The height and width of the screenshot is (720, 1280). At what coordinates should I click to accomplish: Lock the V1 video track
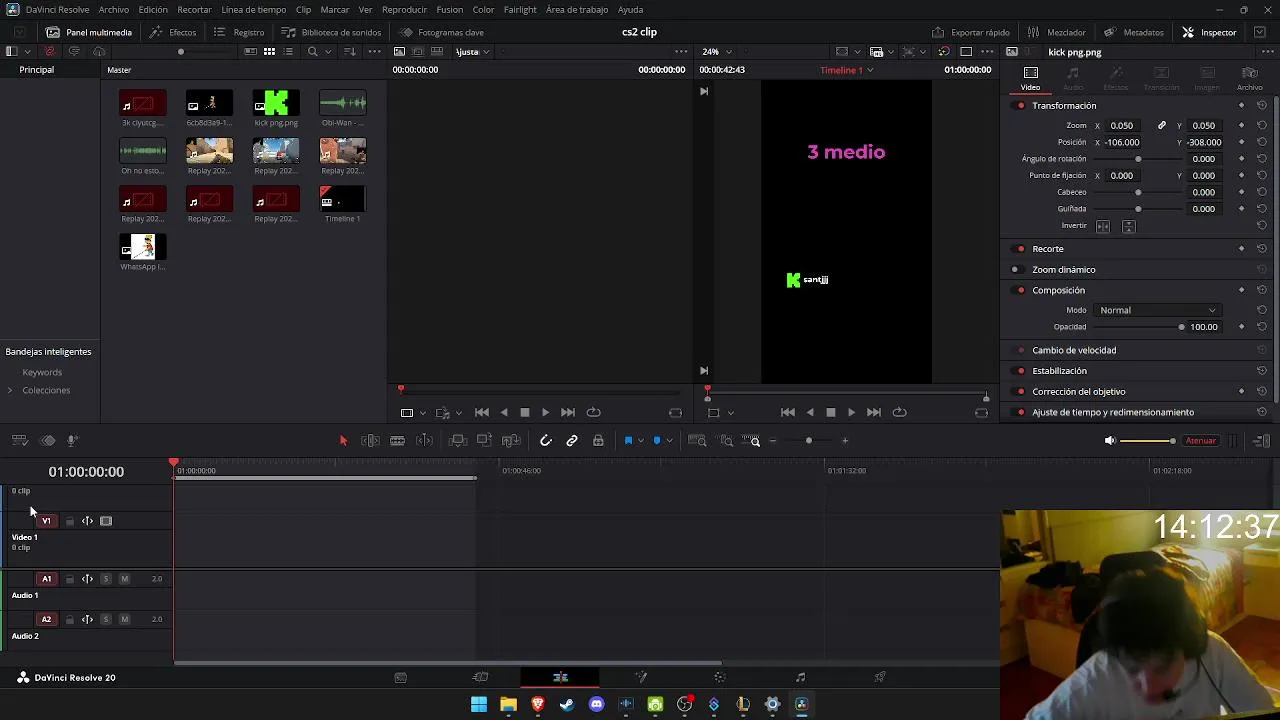[69, 521]
